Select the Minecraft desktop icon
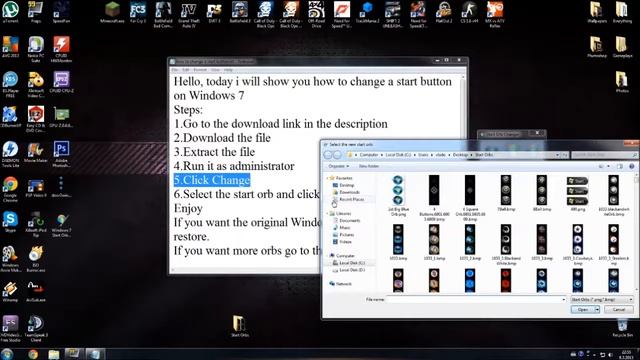The image size is (640, 360). 112,11
